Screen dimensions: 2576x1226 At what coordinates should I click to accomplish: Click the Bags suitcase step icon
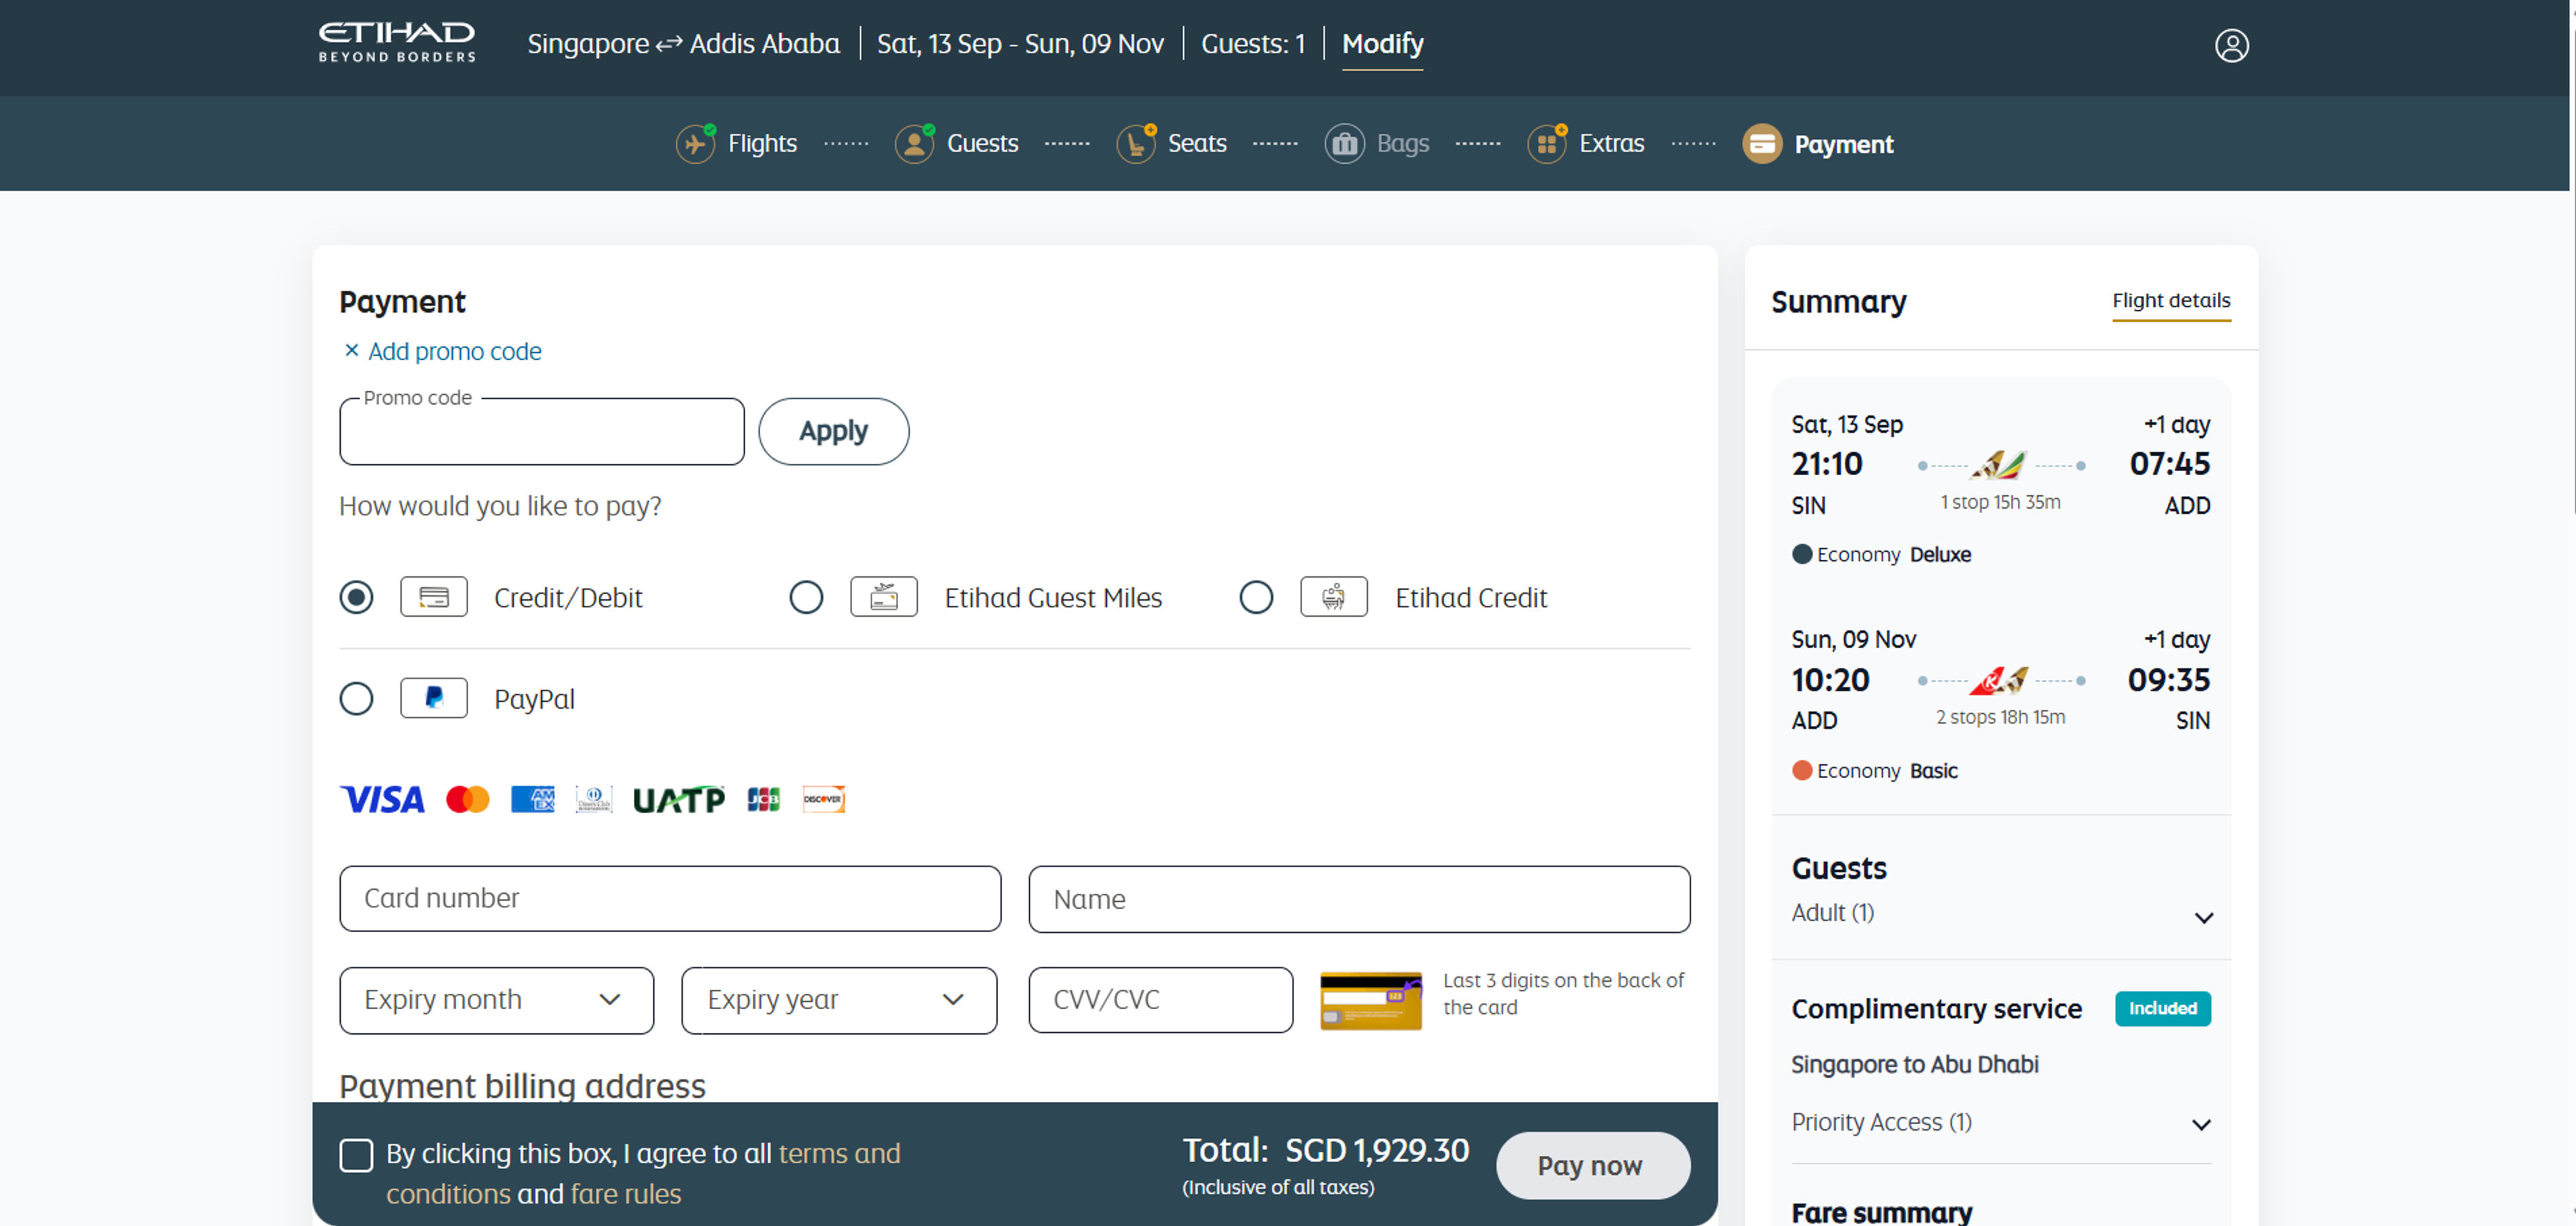pyautogui.click(x=1344, y=144)
